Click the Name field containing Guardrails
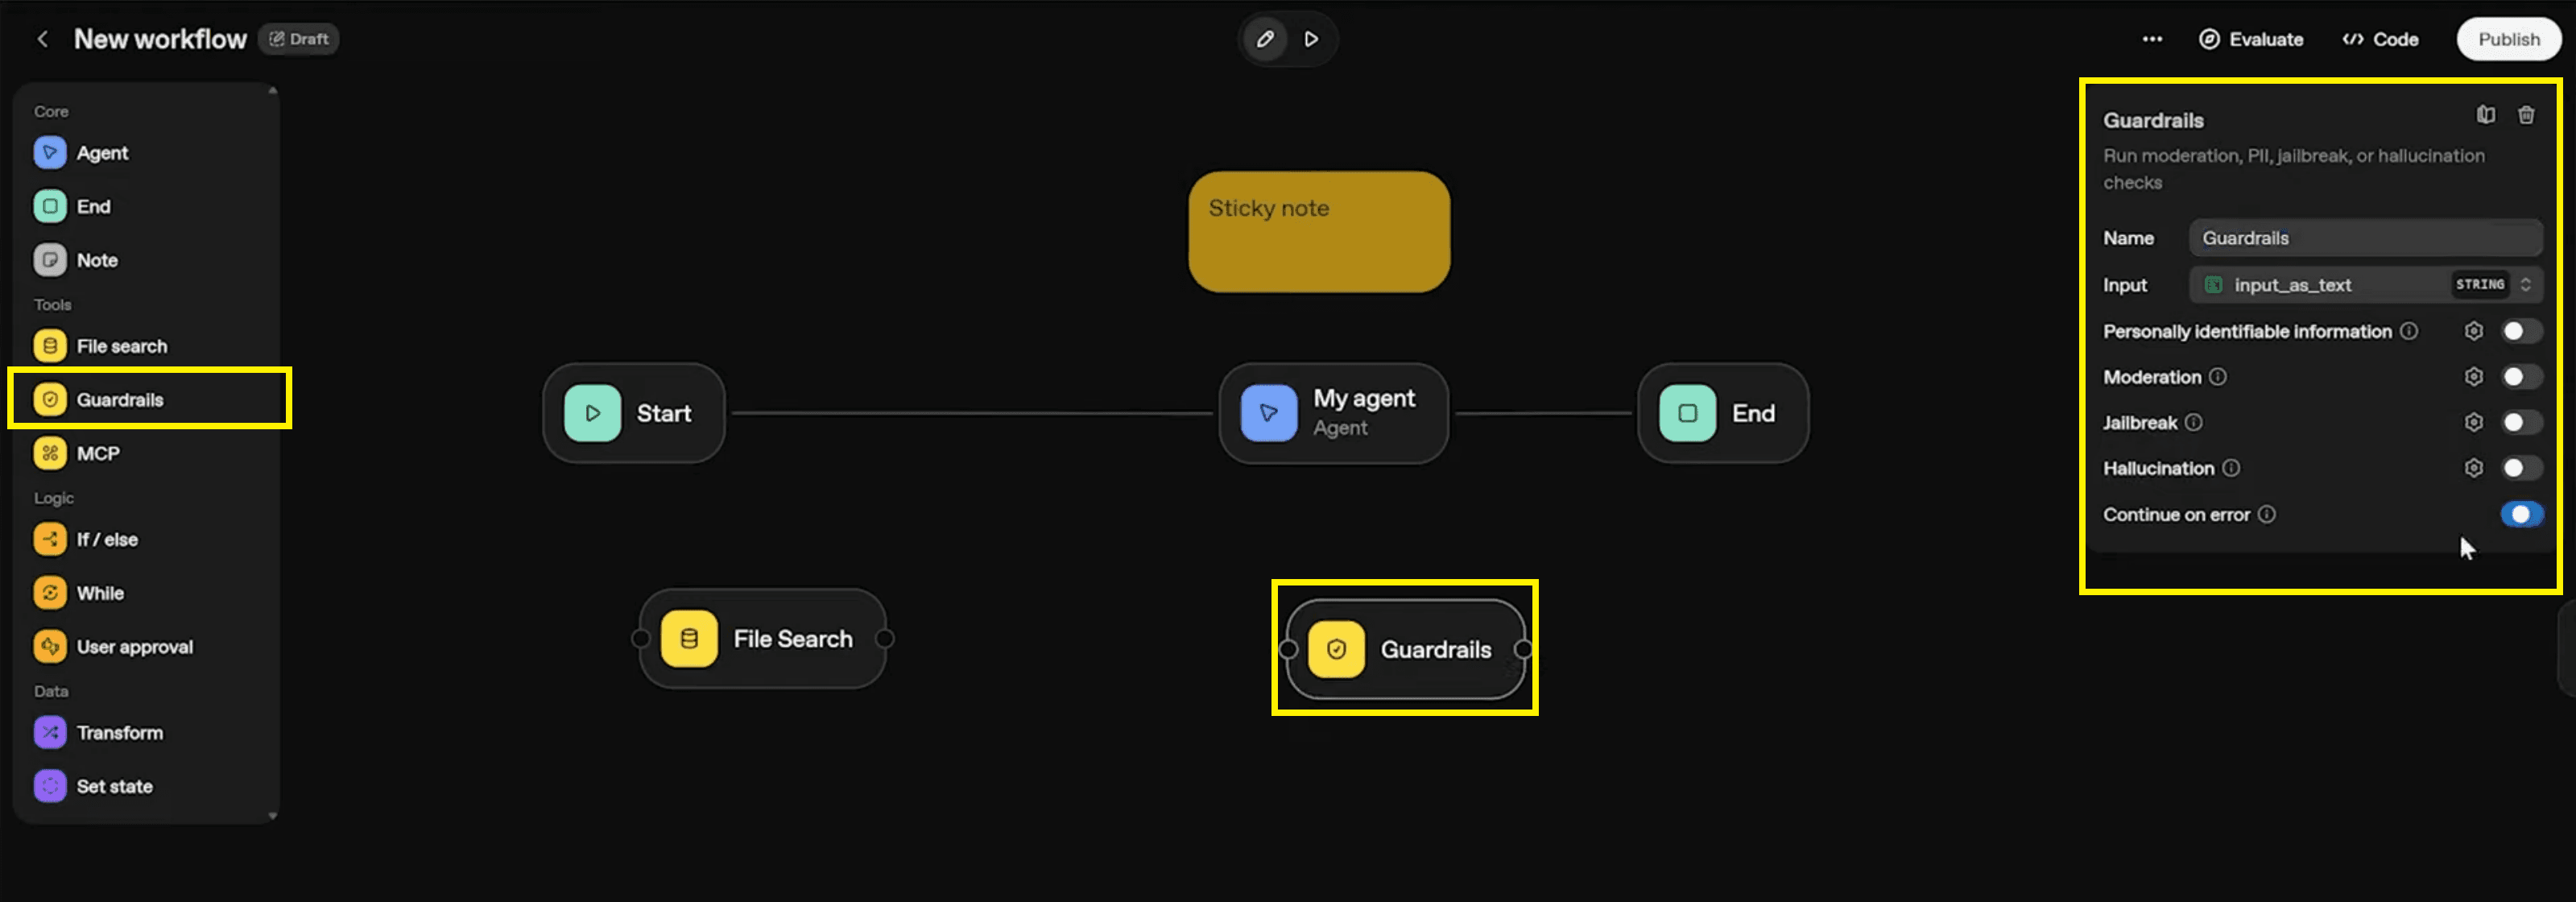Image resolution: width=2576 pixels, height=902 pixels. (2365, 238)
